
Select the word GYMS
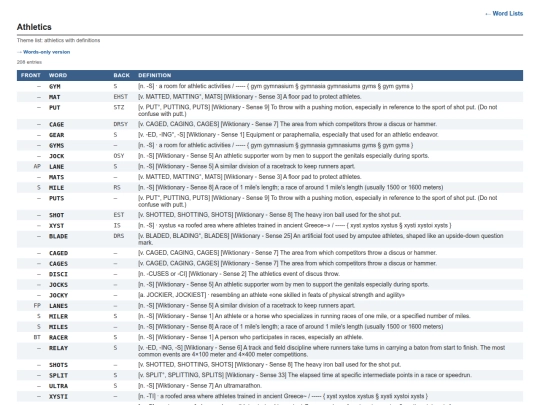click(56, 146)
